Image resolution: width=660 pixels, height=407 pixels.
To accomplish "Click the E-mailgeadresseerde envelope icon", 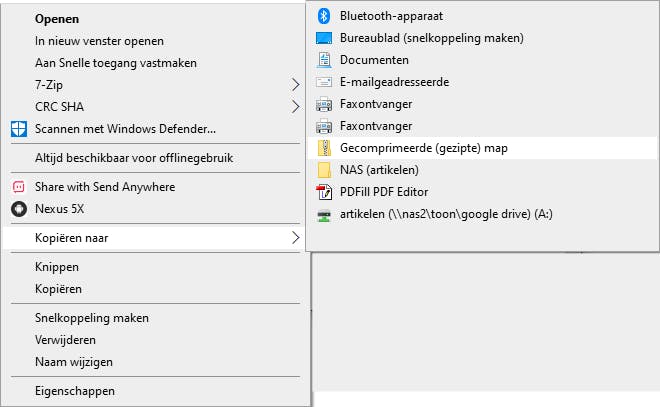I will [324, 82].
